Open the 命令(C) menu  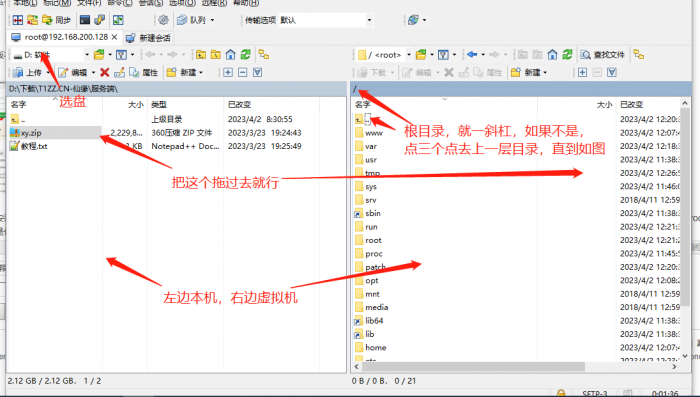tap(119, 3)
